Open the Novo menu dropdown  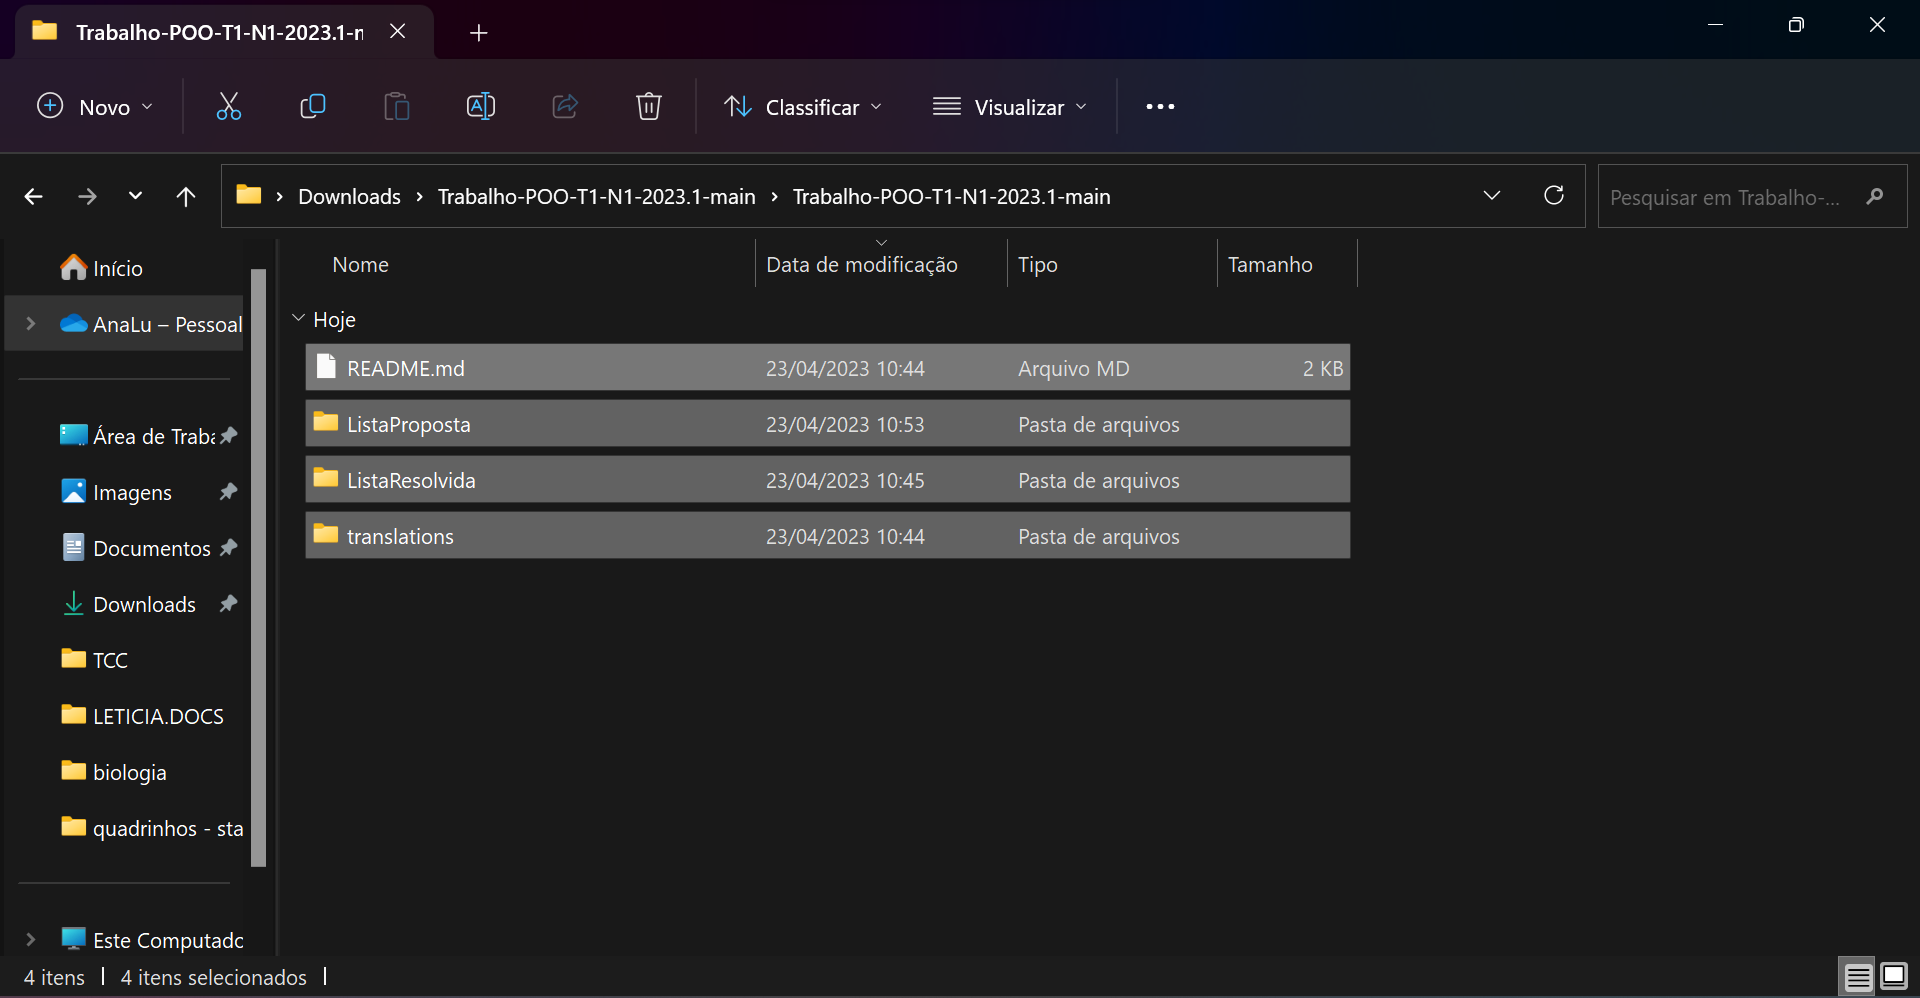(93, 106)
